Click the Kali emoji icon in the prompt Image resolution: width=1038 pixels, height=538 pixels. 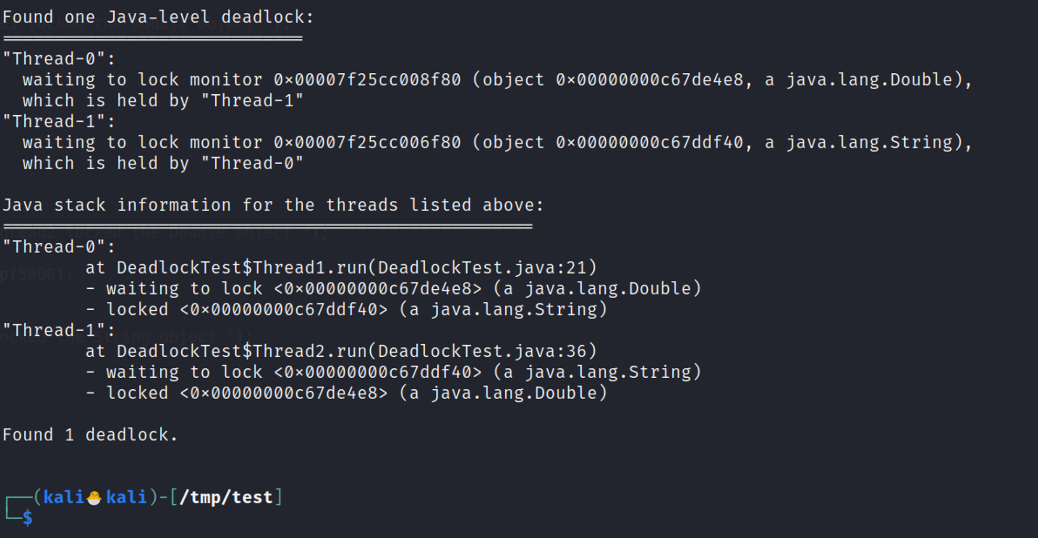point(94,498)
